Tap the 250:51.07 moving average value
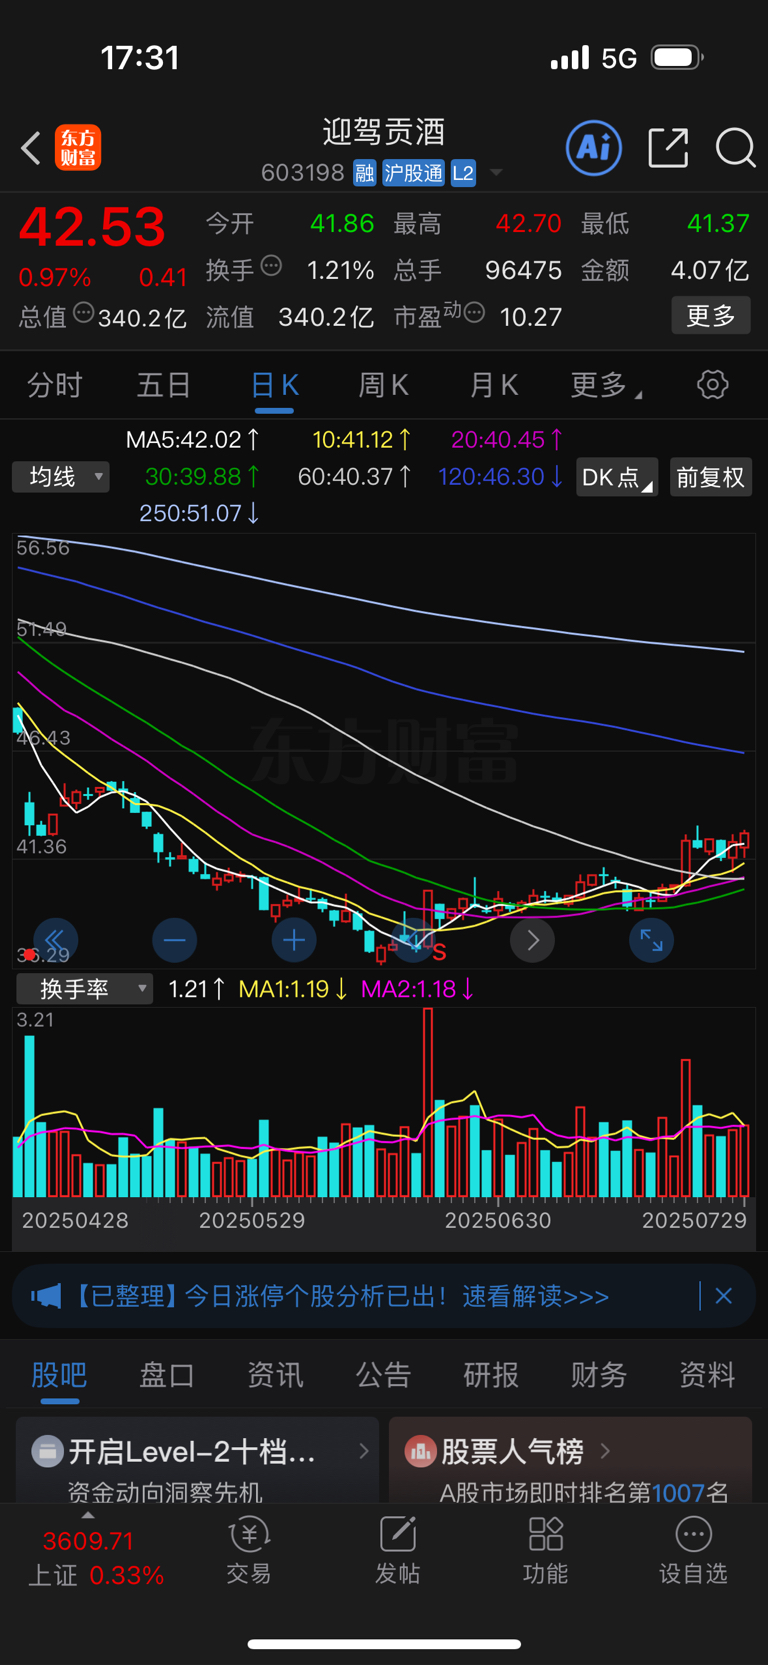 point(199,513)
